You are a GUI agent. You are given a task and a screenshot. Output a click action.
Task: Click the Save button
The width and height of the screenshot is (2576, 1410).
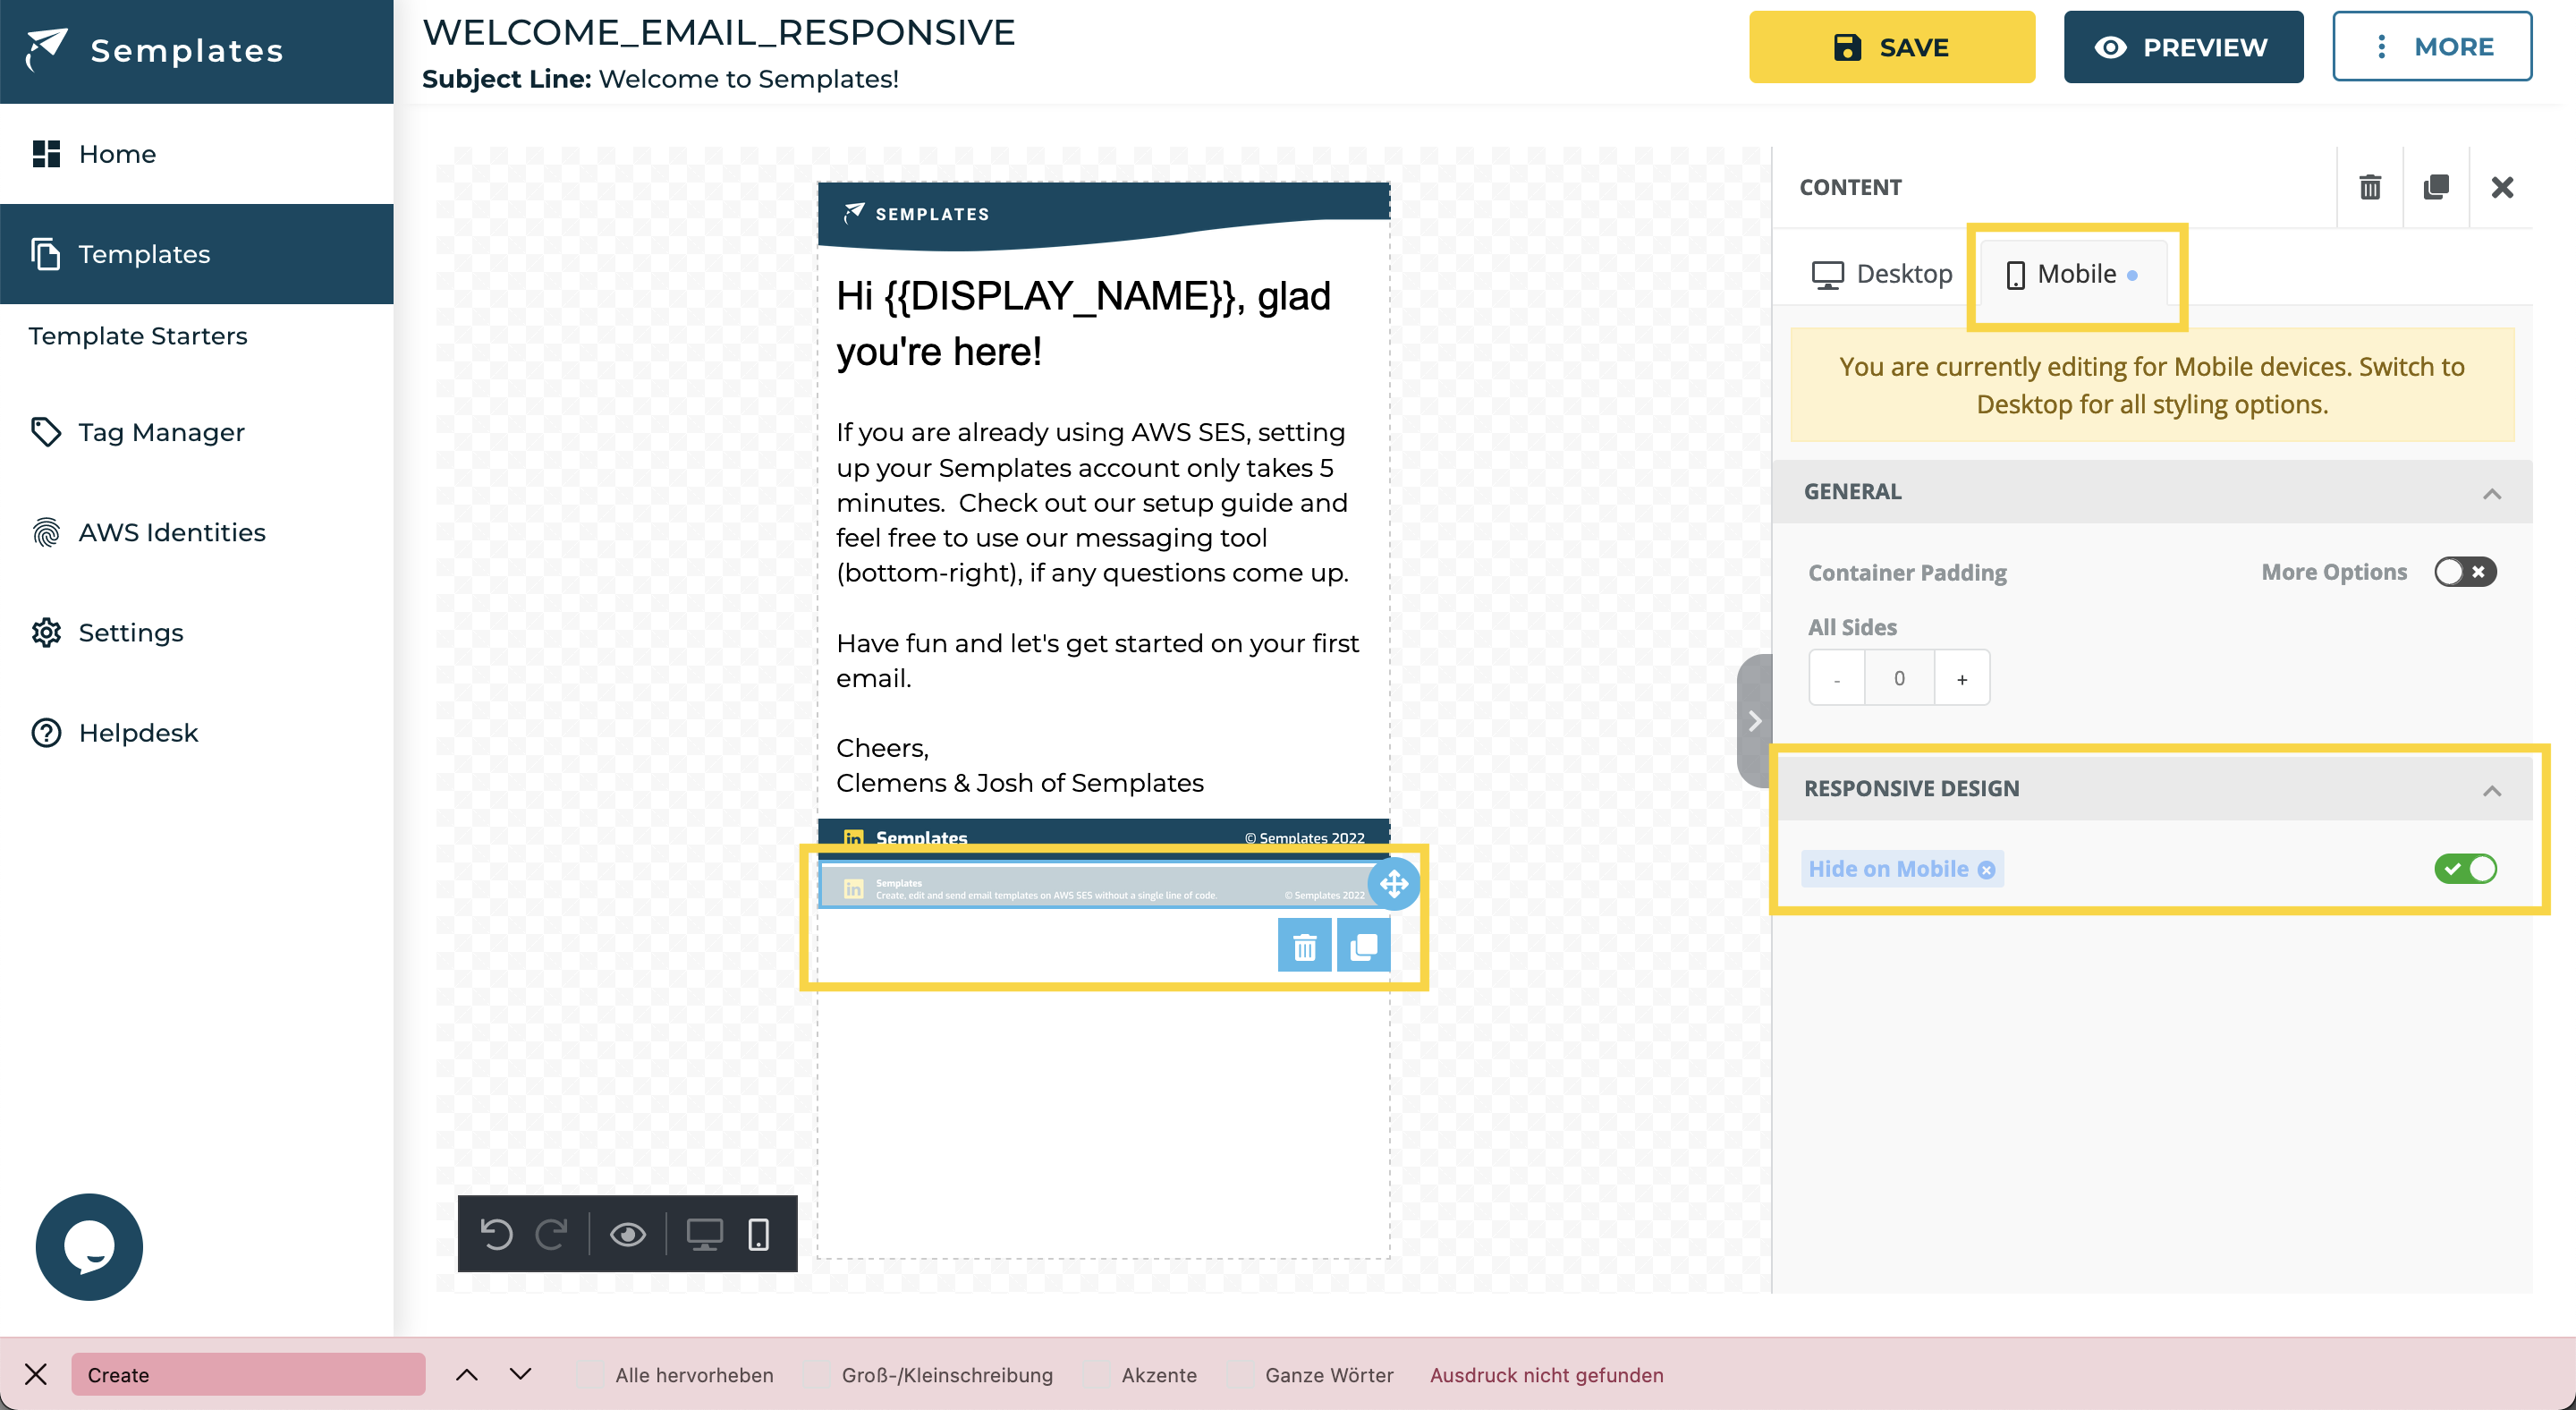[1891, 47]
